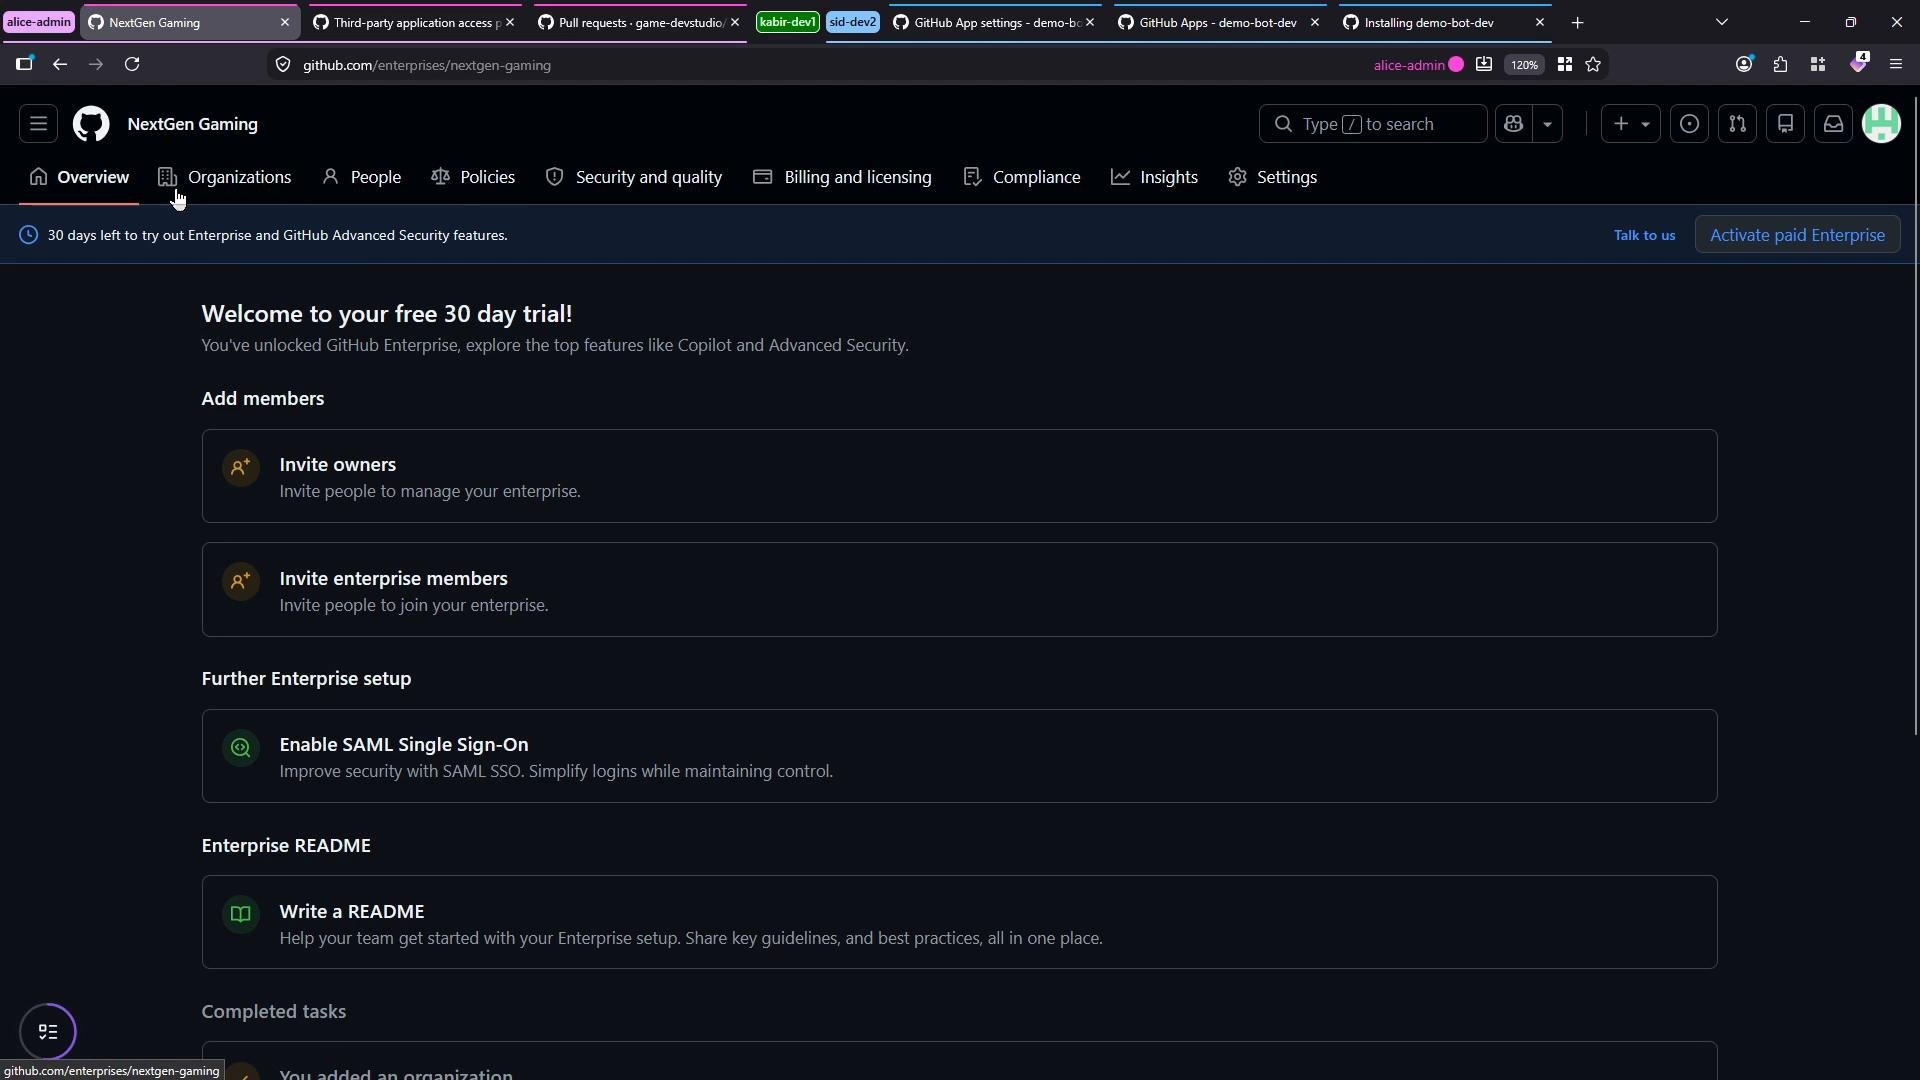Viewport: 1920px width, 1080px height.
Task: Close the Third-party application access tab
Action: coord(510,22)
